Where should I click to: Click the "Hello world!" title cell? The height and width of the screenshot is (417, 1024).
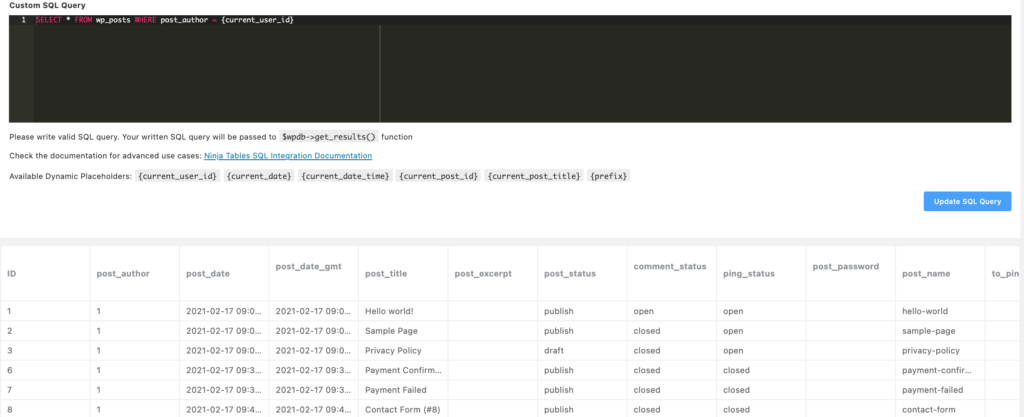[389, 311]
